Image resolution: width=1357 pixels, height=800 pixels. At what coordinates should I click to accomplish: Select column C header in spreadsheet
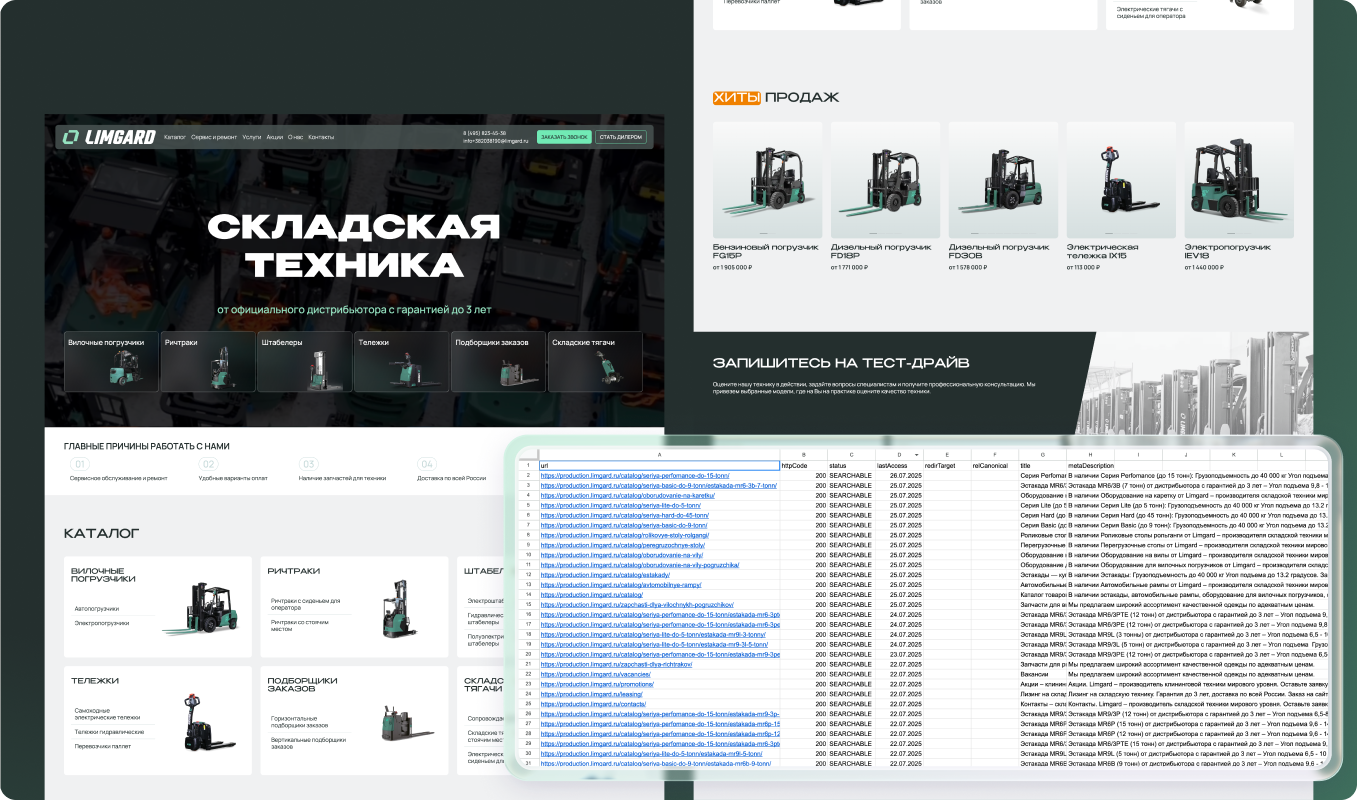click(851, 454)
